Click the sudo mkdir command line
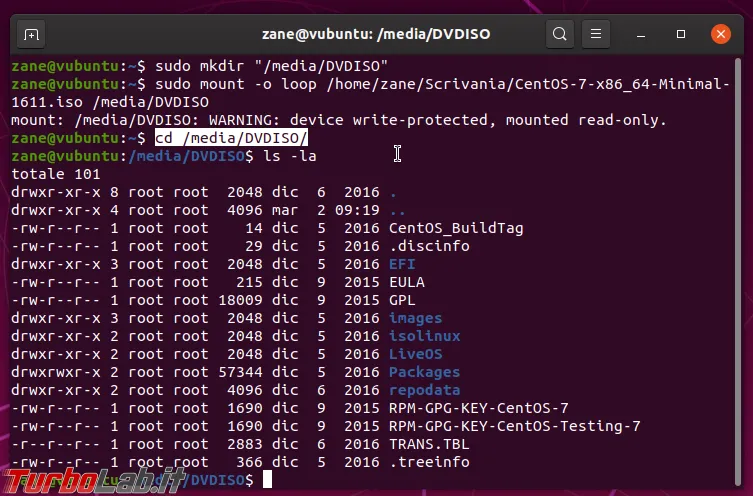Viewport: 753px width, 496px height. tap(271, 66)
